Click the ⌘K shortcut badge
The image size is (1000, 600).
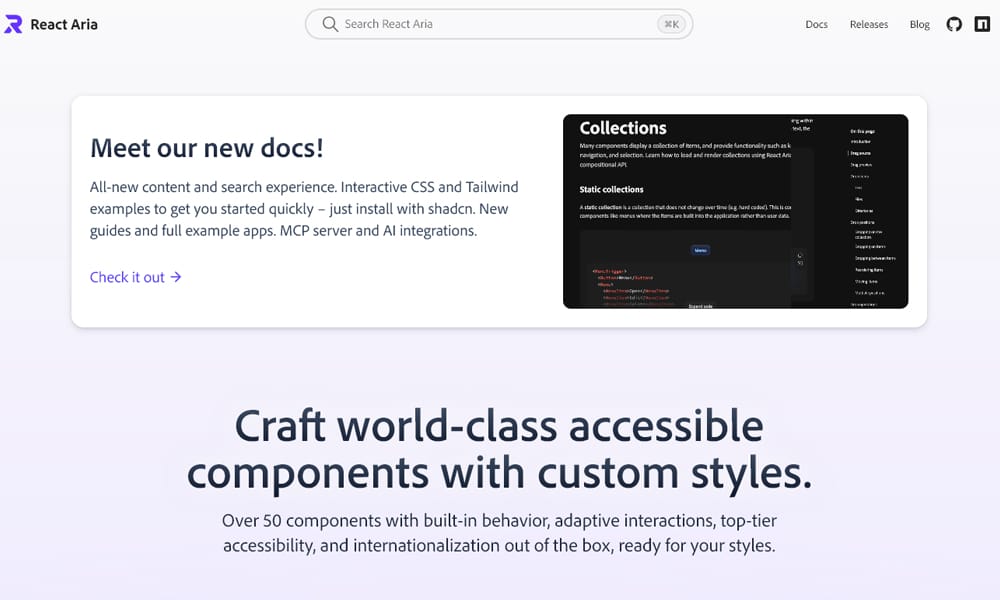tap(672, 24)
